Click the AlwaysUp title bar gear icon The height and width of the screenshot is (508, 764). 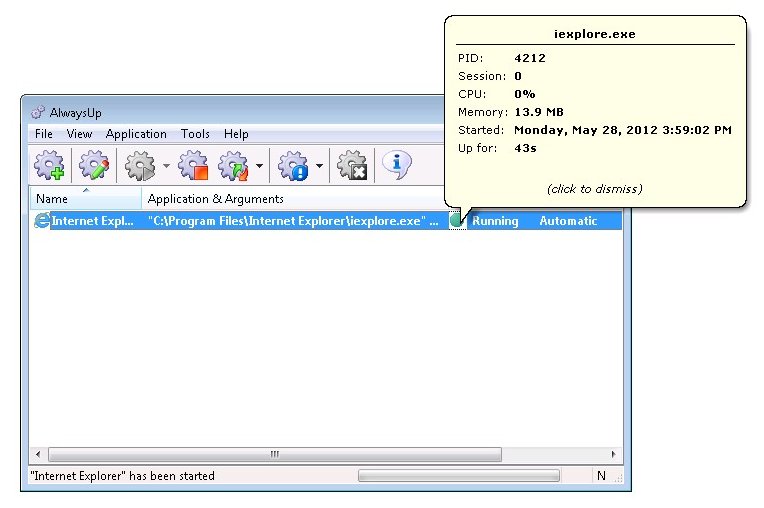pos(38,113)
